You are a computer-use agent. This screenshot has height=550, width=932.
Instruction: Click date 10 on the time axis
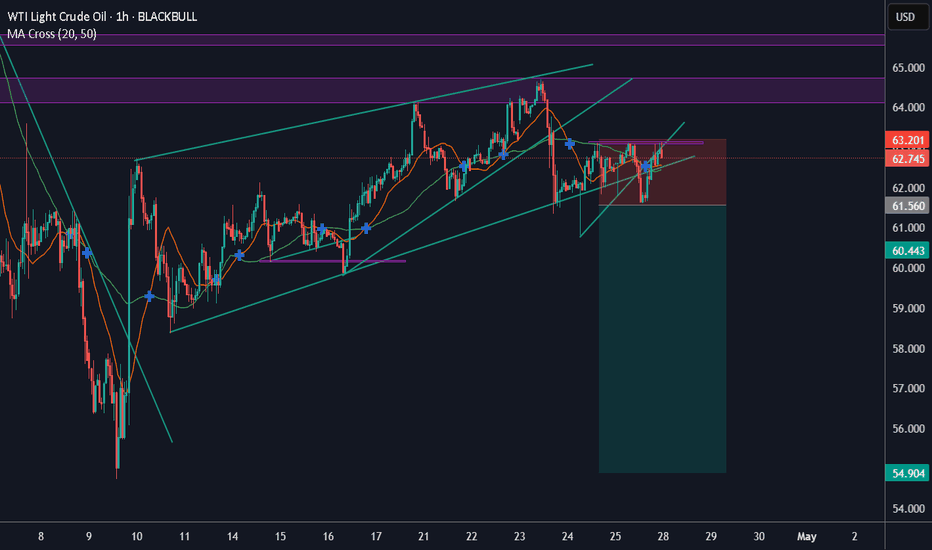click(137, 536)
